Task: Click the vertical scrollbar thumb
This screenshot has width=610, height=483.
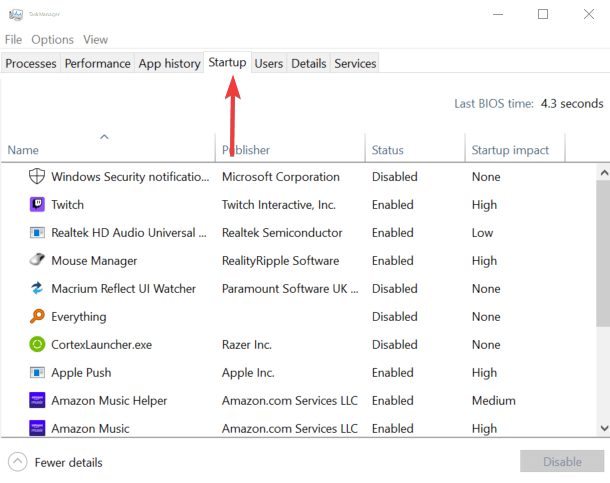Action: 603,254
